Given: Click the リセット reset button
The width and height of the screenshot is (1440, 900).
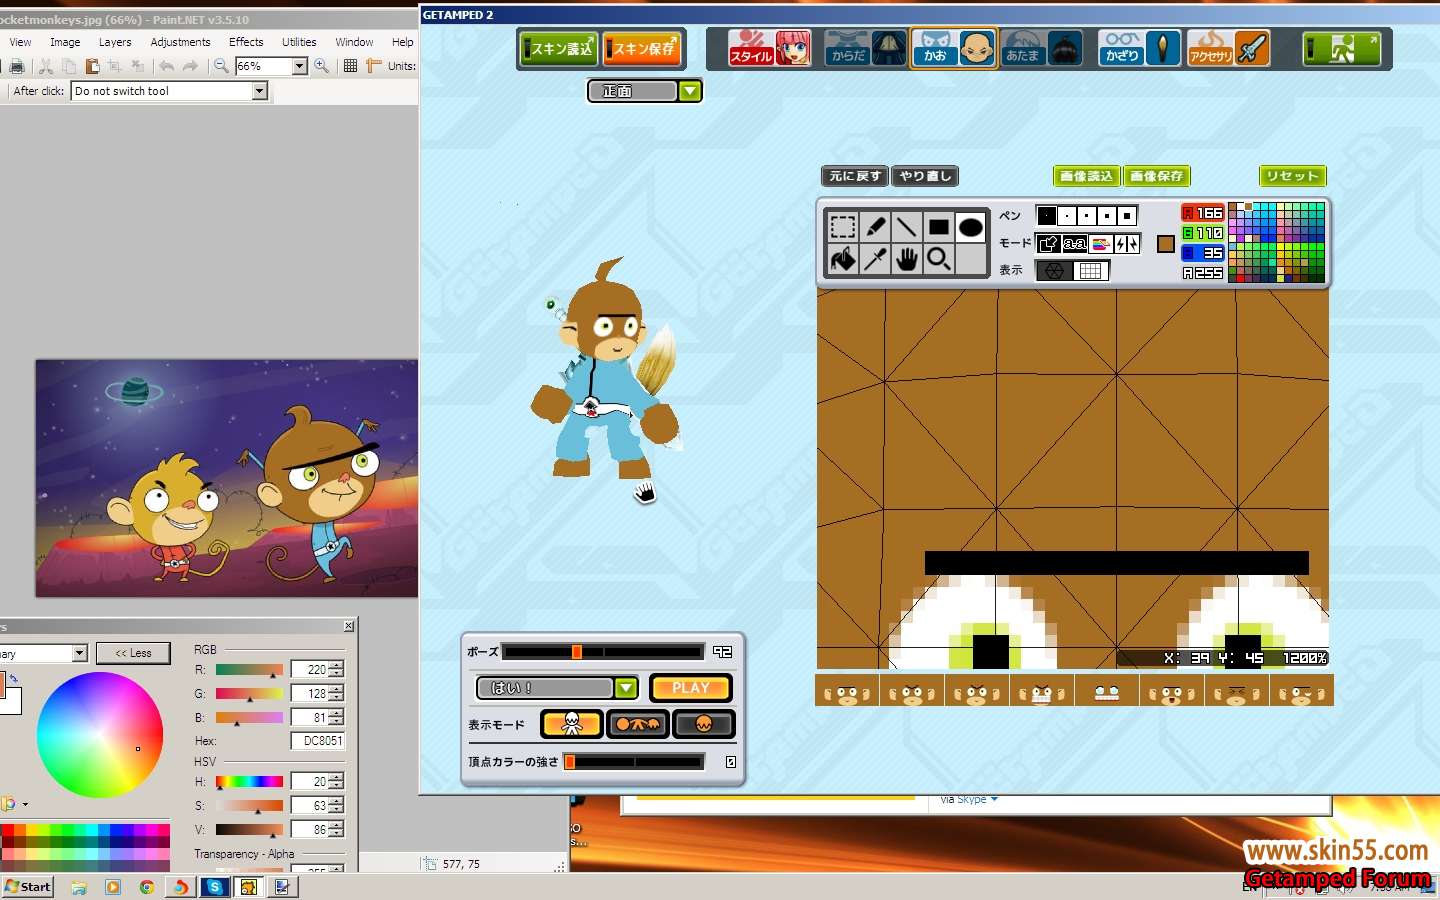Looking at the screenshot, I should pos(1292,176).
